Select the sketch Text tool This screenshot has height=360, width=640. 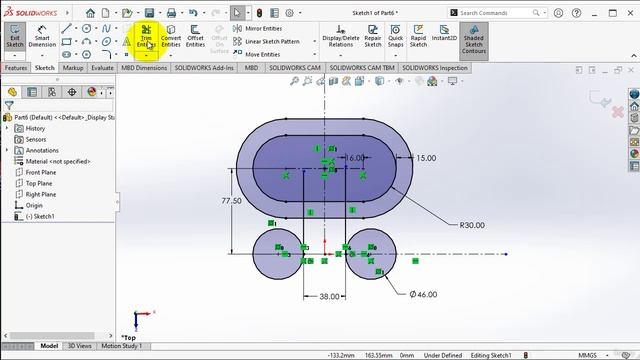pos(127,41)
